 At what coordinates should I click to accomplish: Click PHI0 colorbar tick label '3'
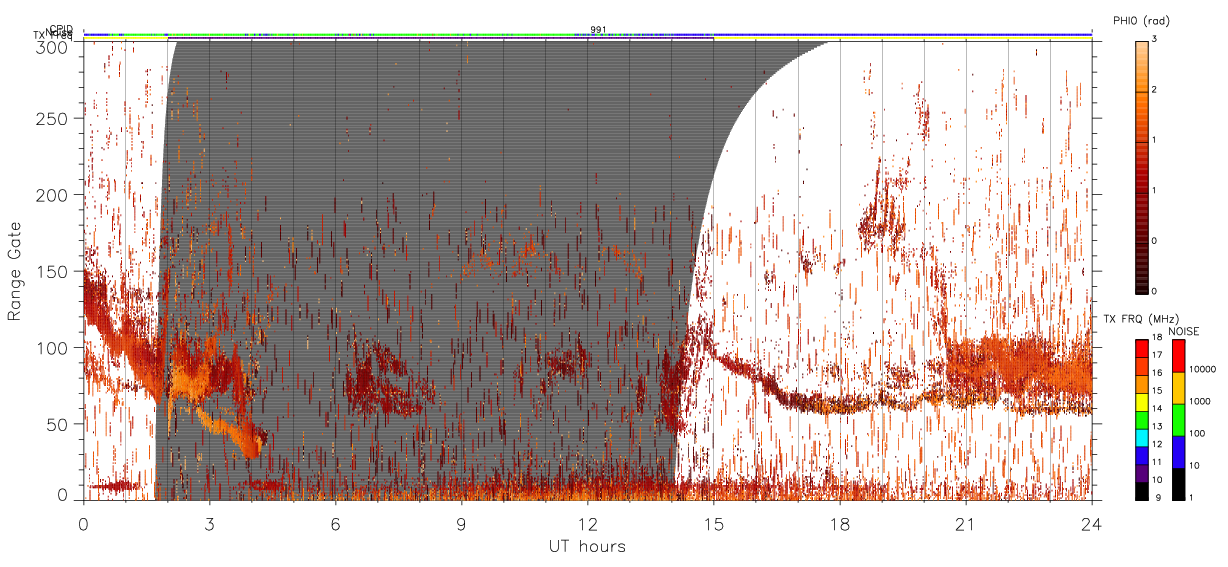(1155, 40)
